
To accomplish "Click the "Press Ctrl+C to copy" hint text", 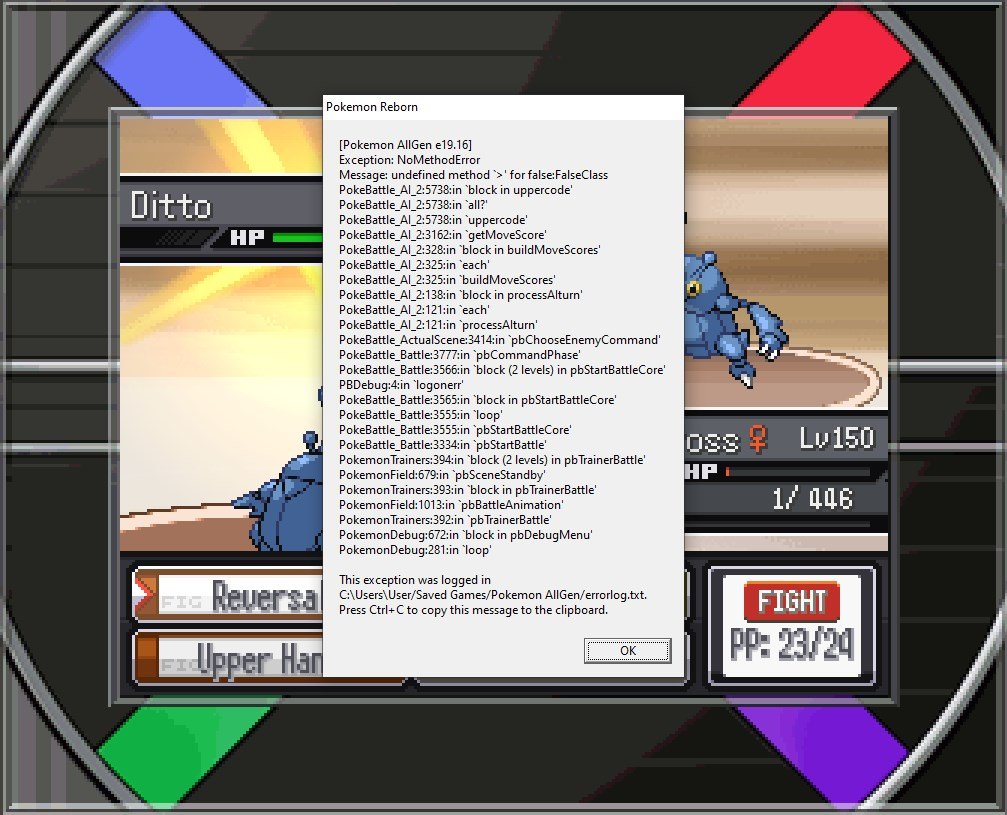I will point(473,609).
